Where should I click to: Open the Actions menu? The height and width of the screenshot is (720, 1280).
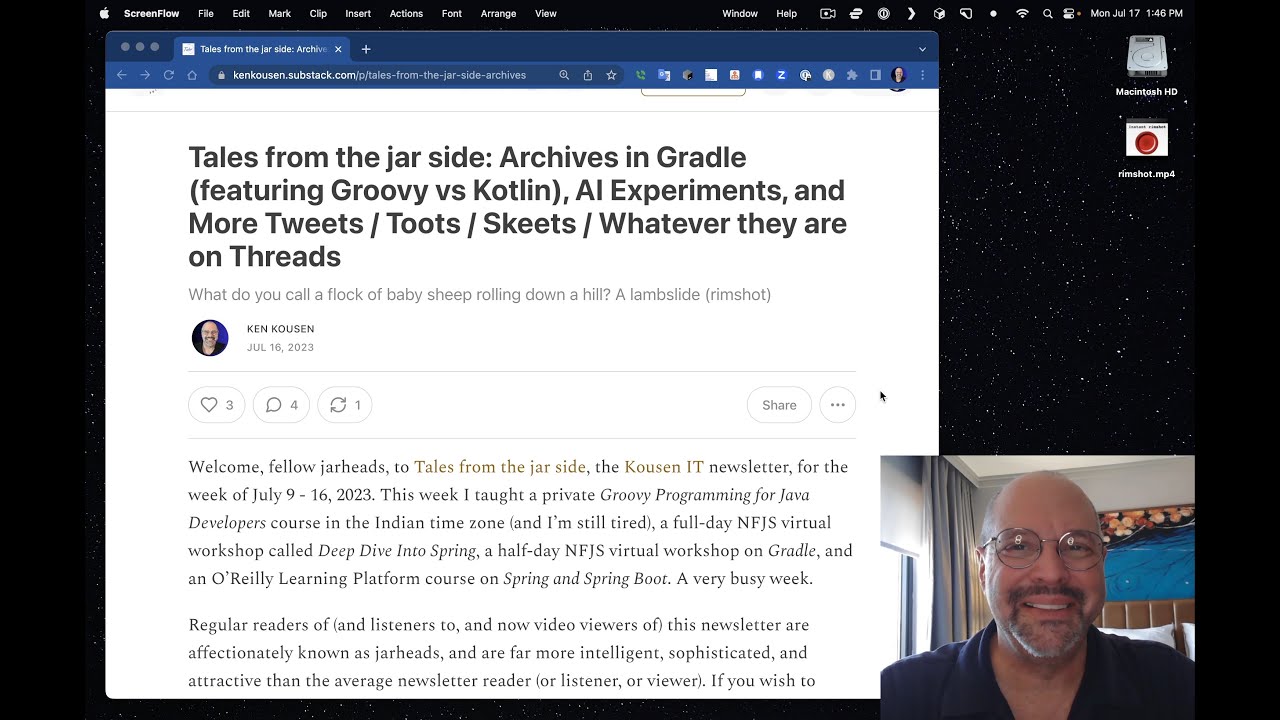[x=406, y=13]
